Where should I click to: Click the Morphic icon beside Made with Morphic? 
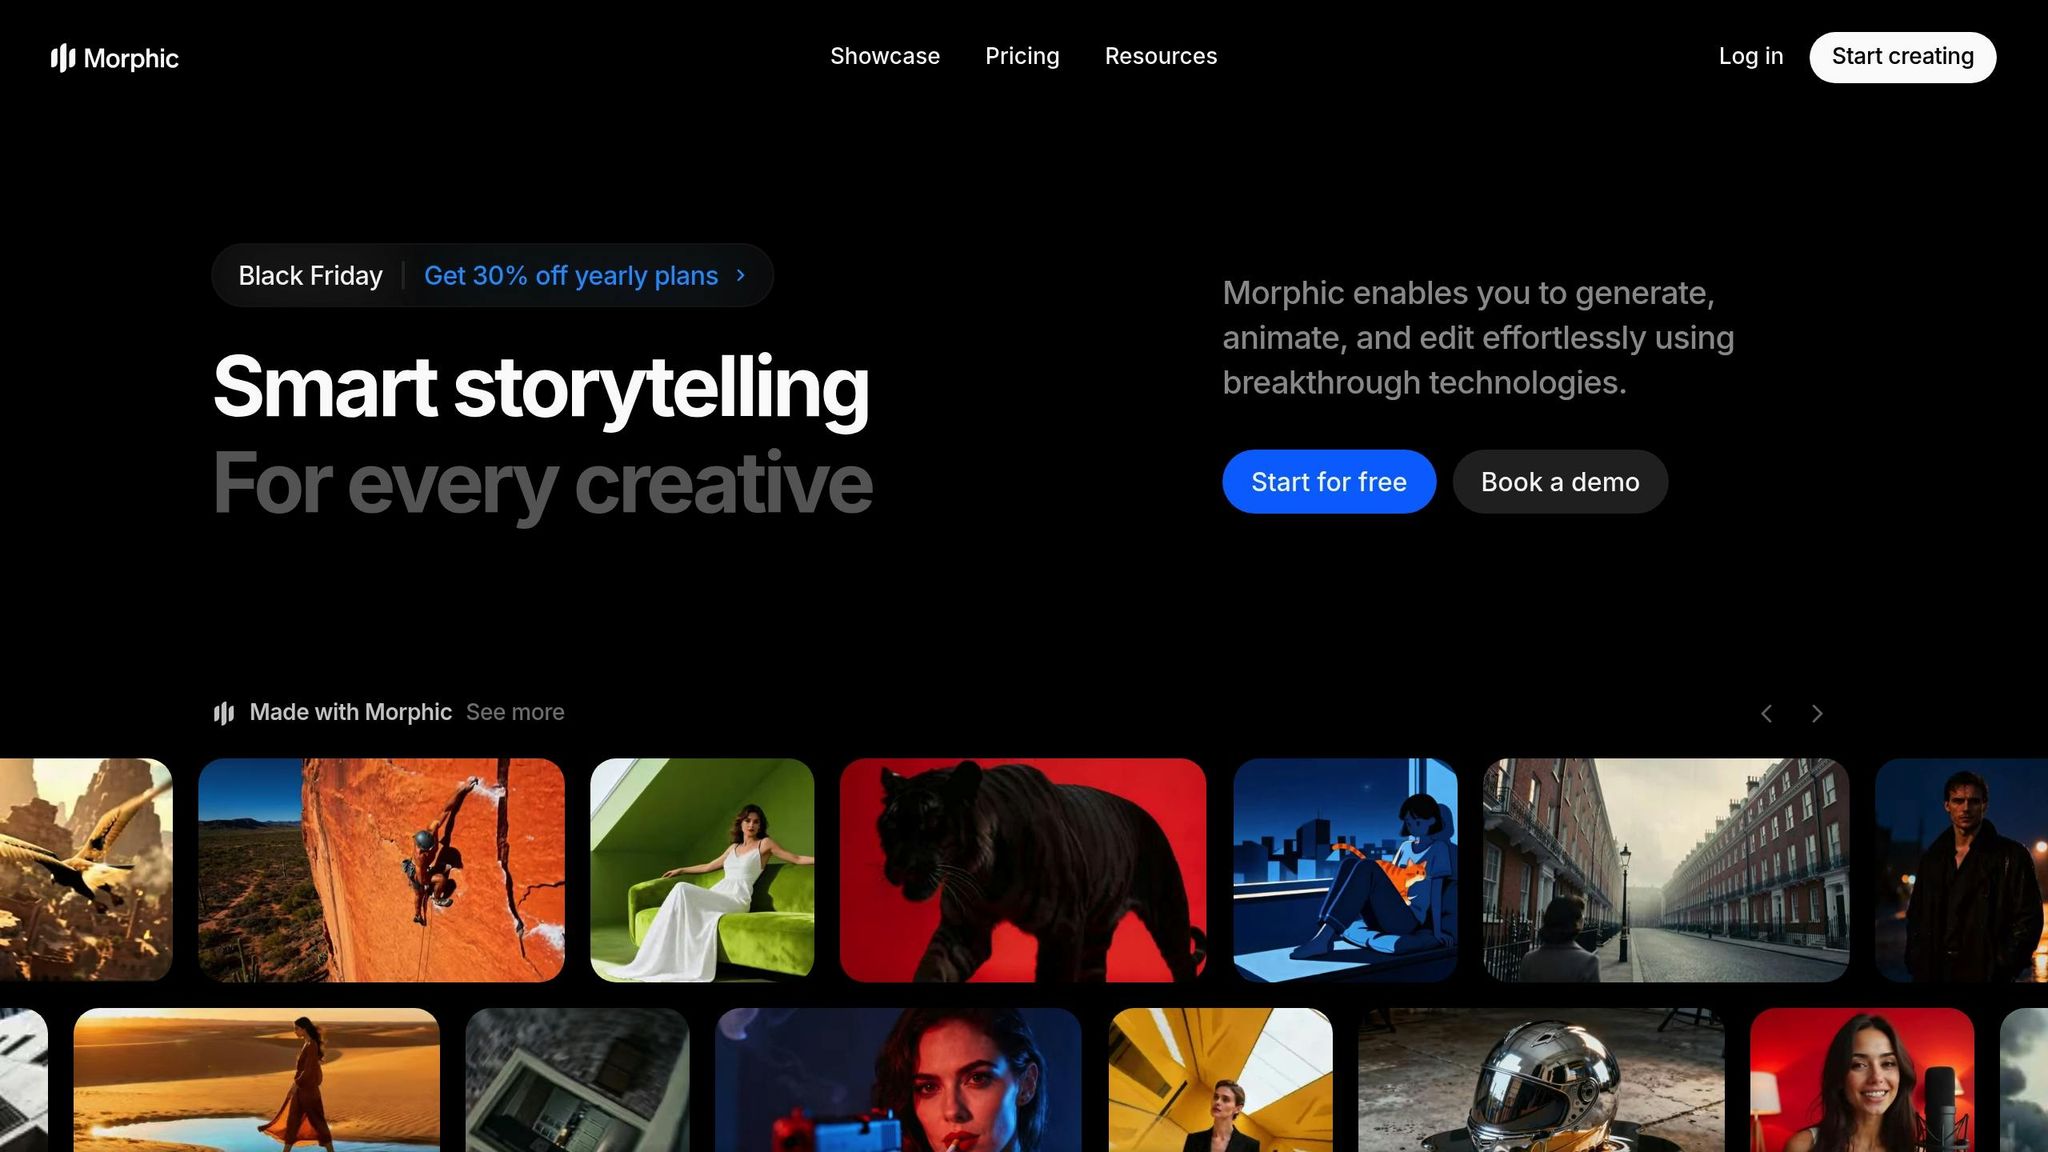(x=224, y=712)
